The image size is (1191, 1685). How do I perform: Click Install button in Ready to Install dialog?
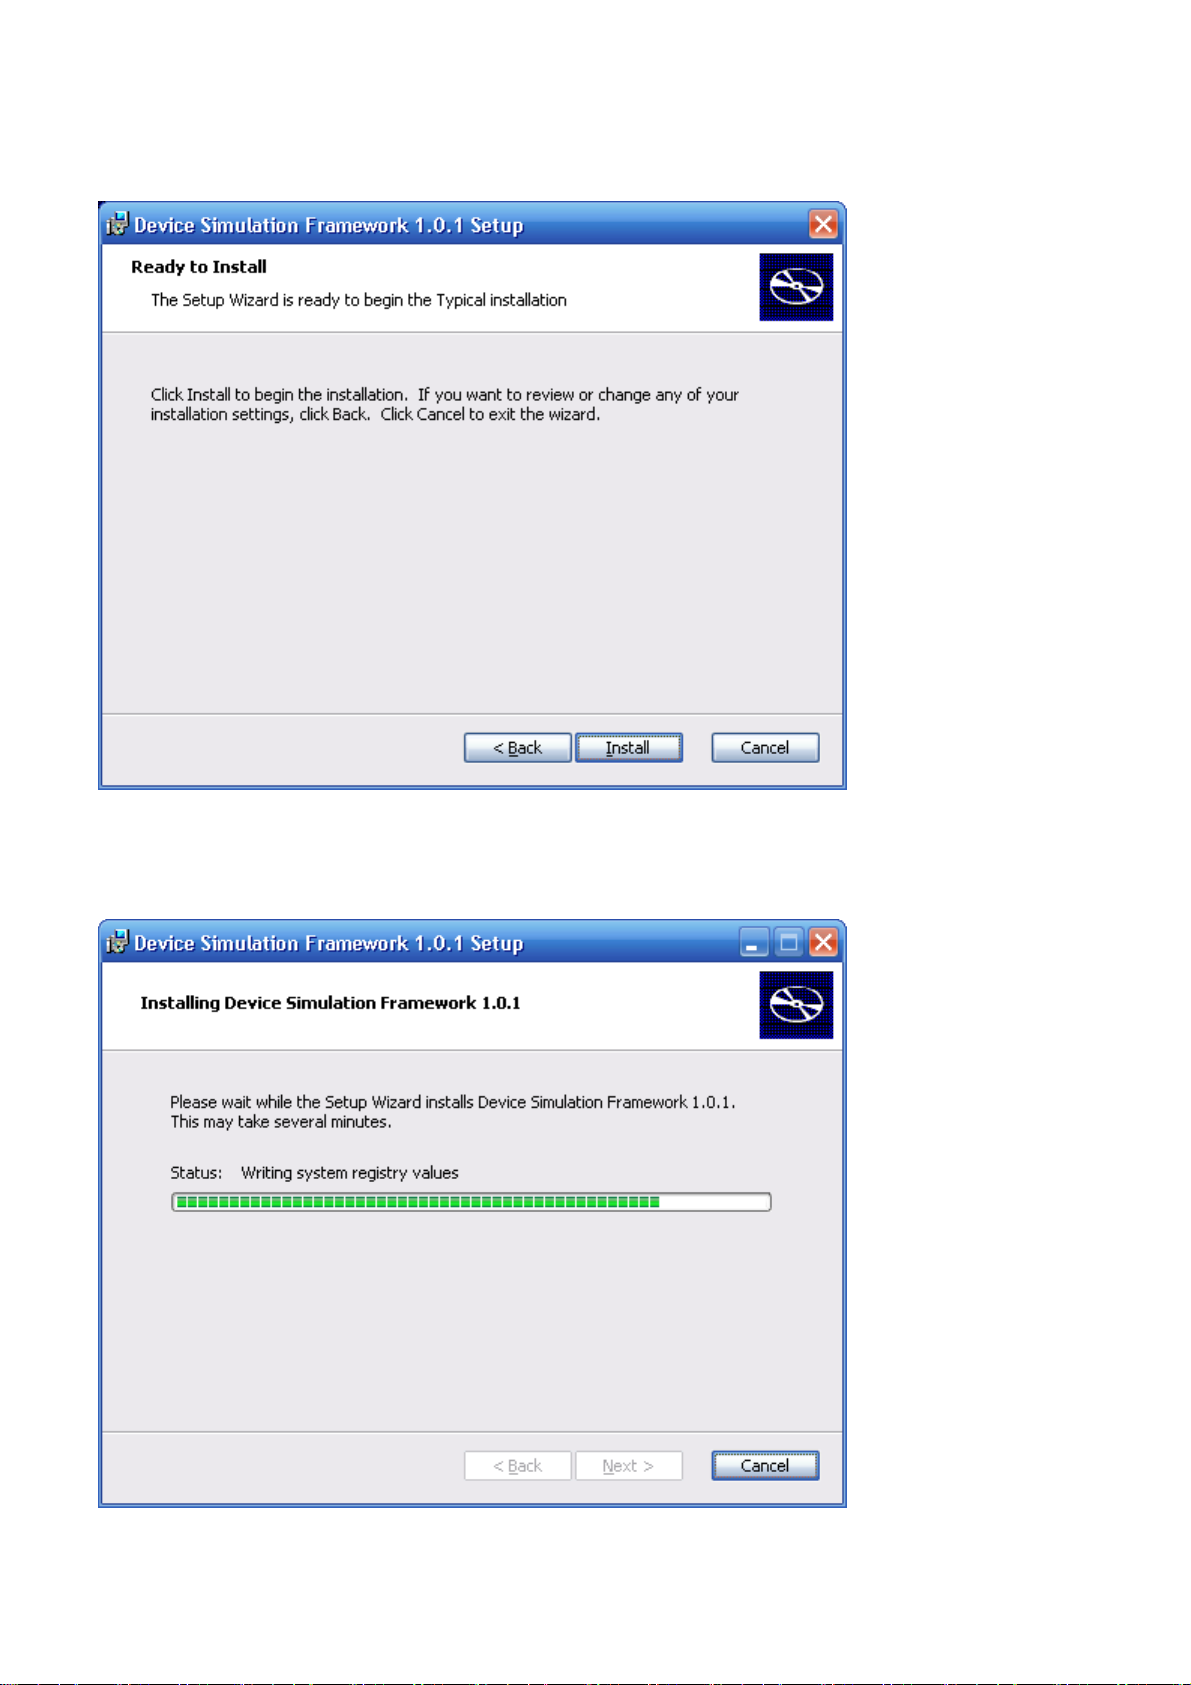tap(628, 747)
